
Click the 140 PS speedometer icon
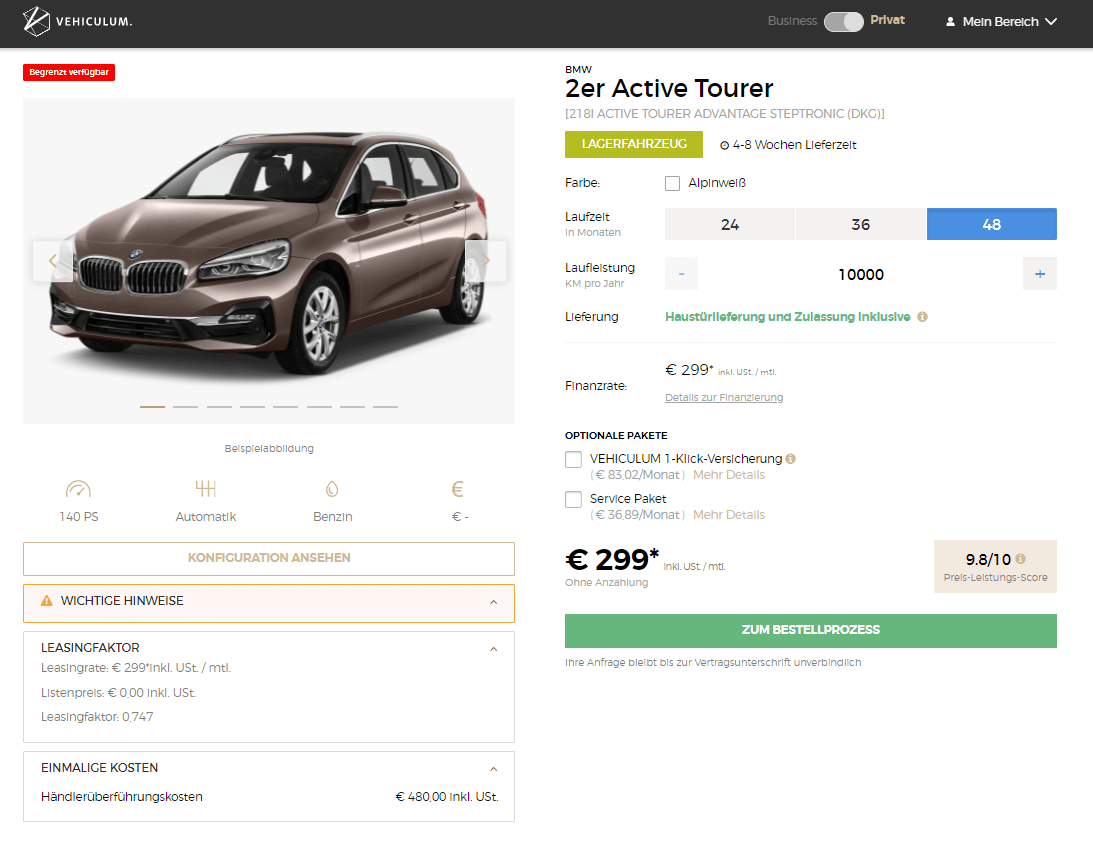pos(78,489)
